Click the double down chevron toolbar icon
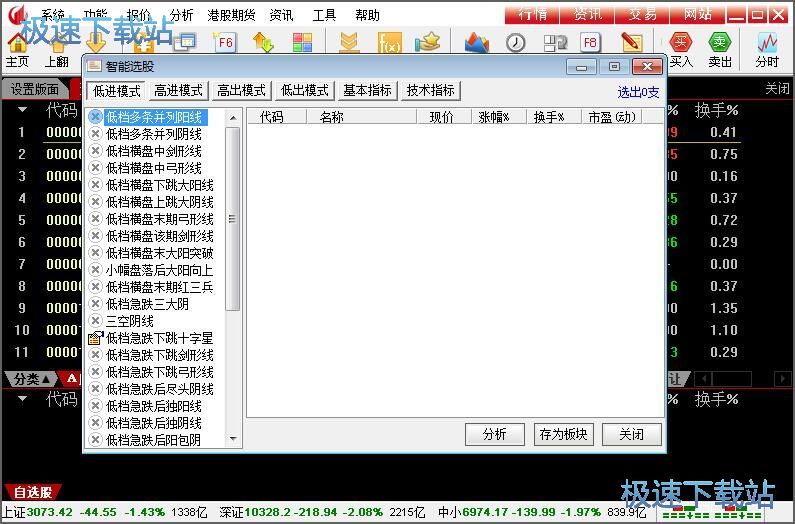The width and height of the screenshot is (795, 524). (x=349, y=43)
